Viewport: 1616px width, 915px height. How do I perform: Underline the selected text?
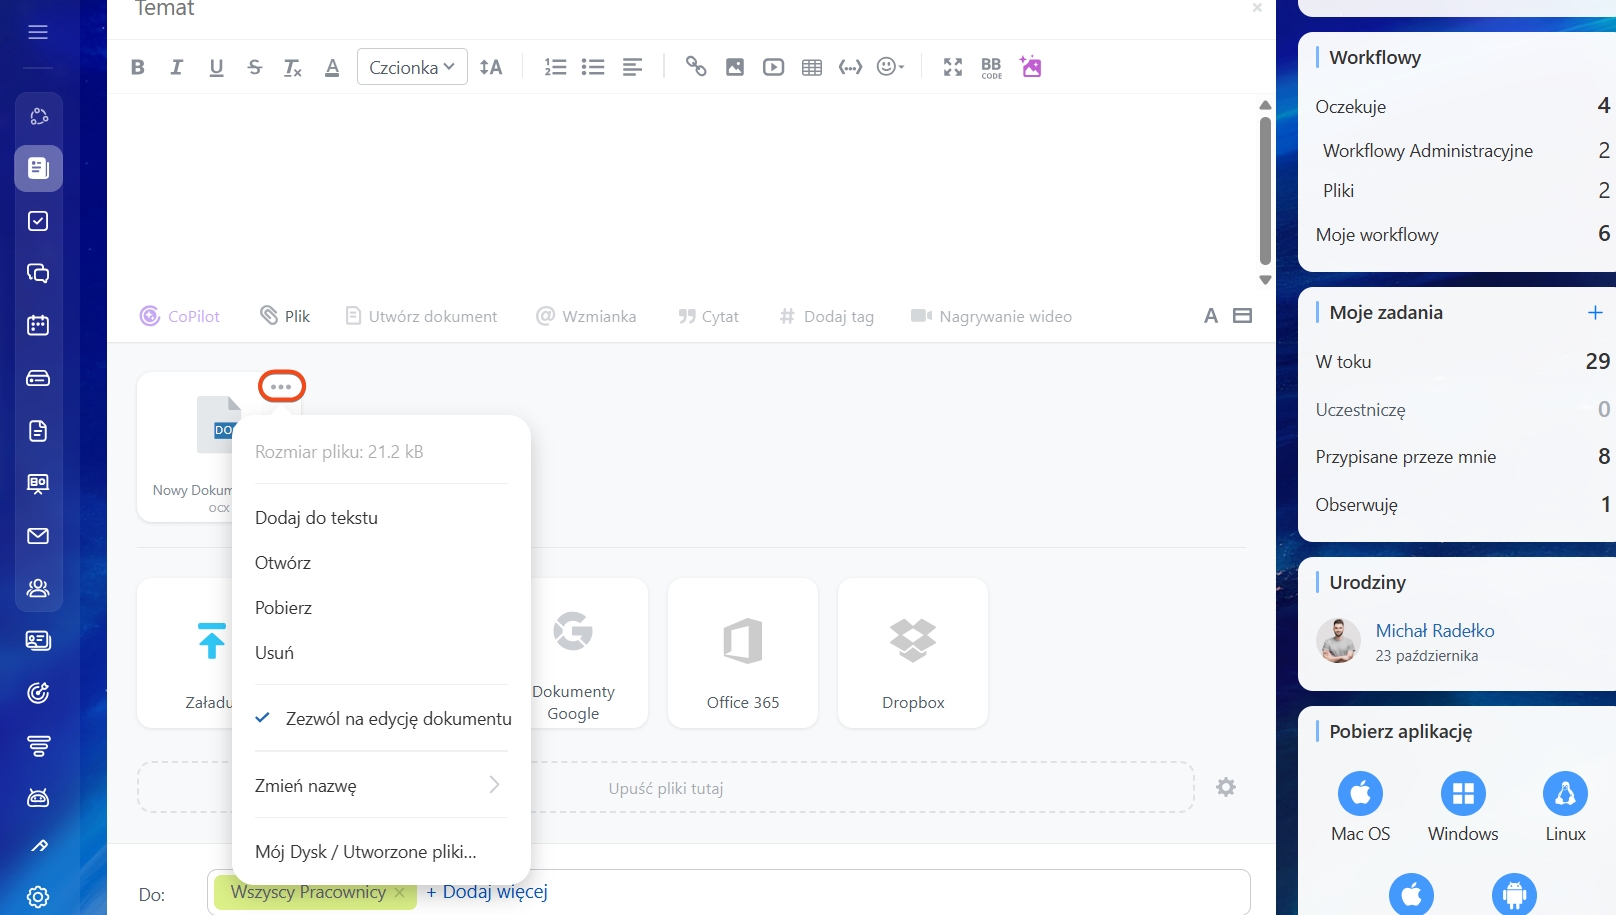click(216, 67)
